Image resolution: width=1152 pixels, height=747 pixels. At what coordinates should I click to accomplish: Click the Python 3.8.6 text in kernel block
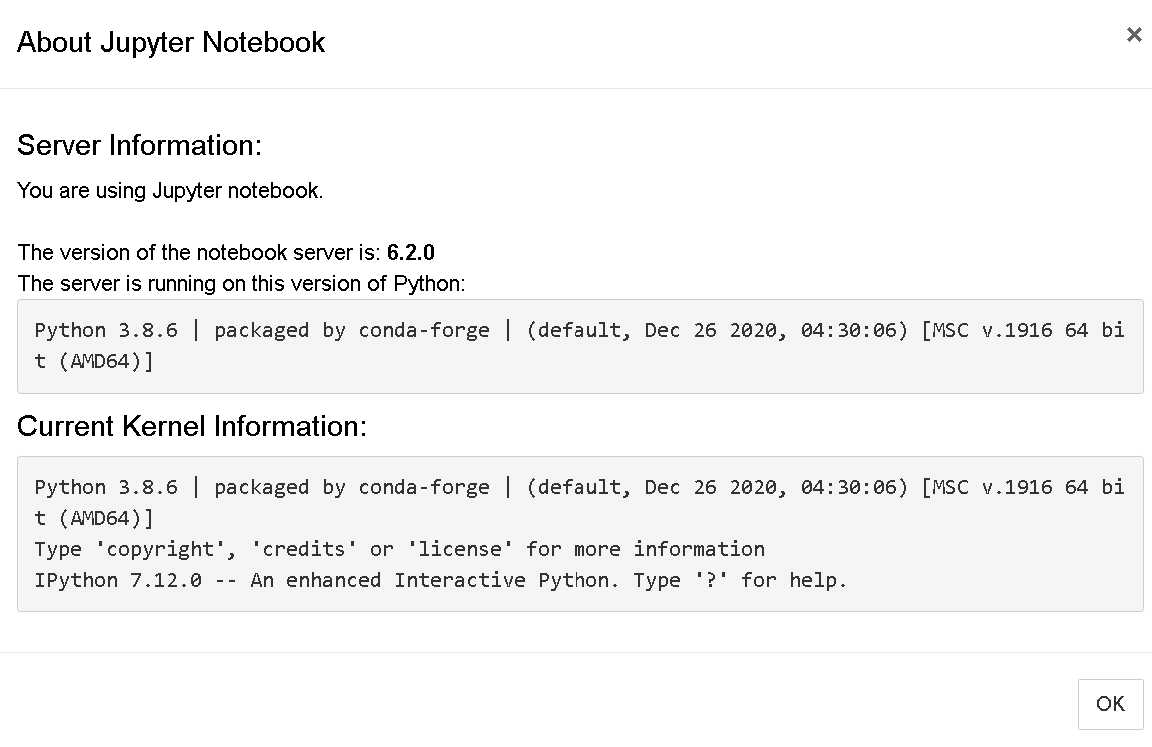click(x=90, y=486)
